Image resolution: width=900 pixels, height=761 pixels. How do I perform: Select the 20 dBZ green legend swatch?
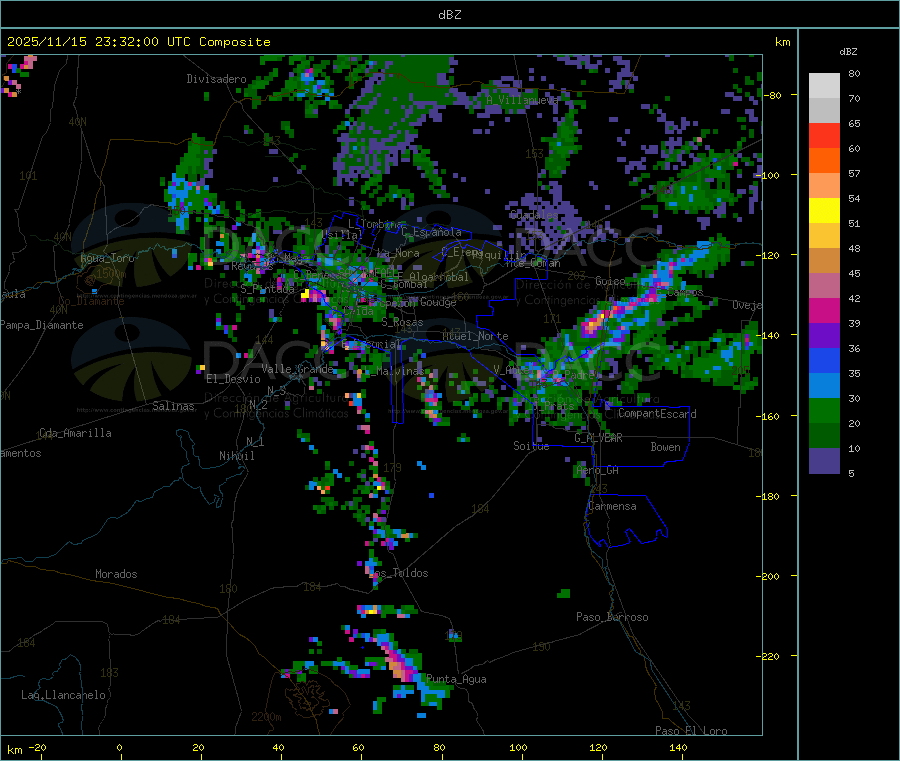824,410
